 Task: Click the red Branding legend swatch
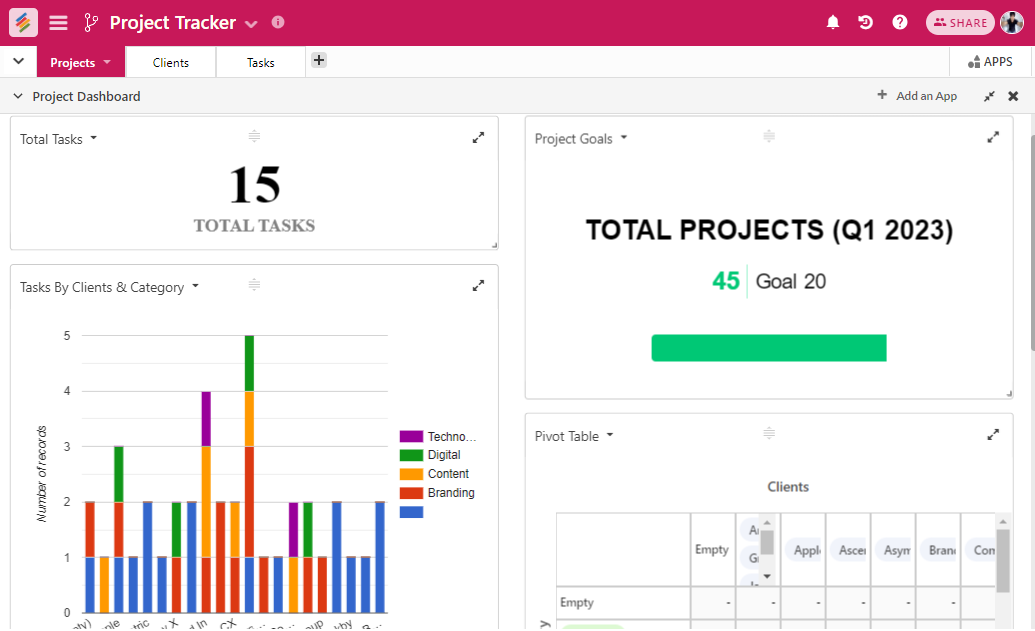click(411, 493)
